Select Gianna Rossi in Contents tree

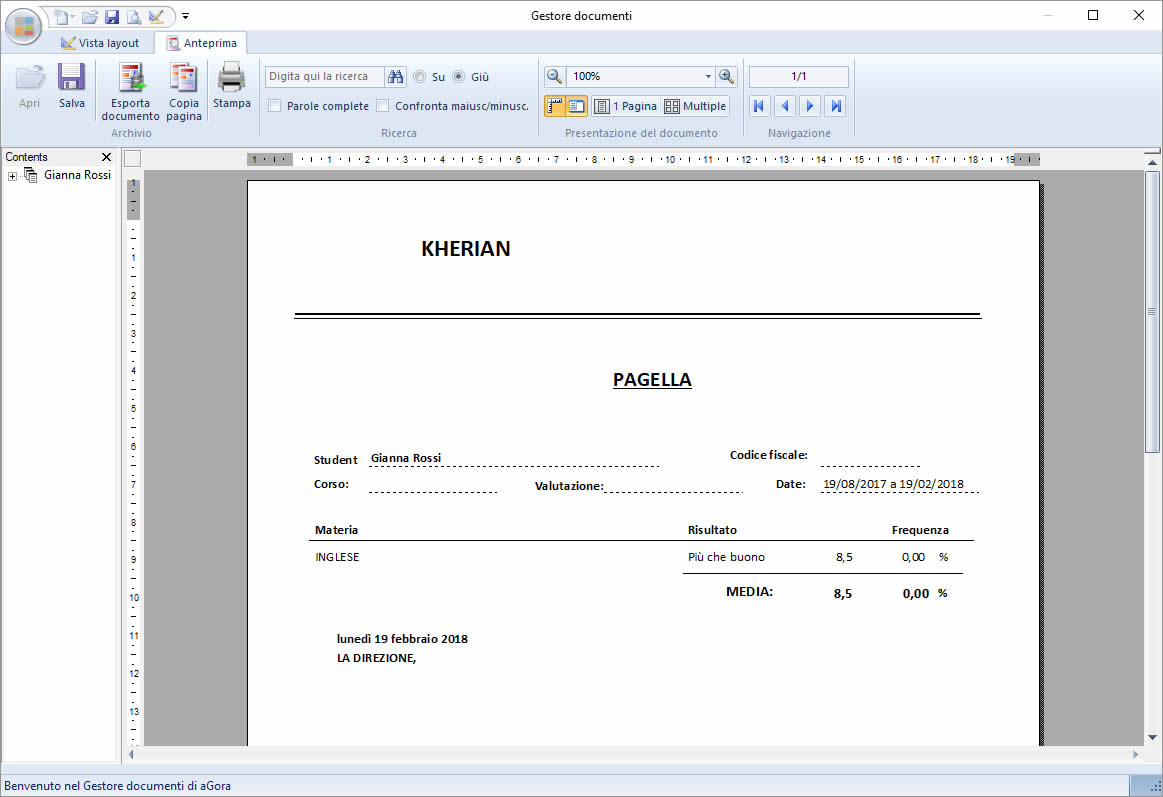[77, 175]
